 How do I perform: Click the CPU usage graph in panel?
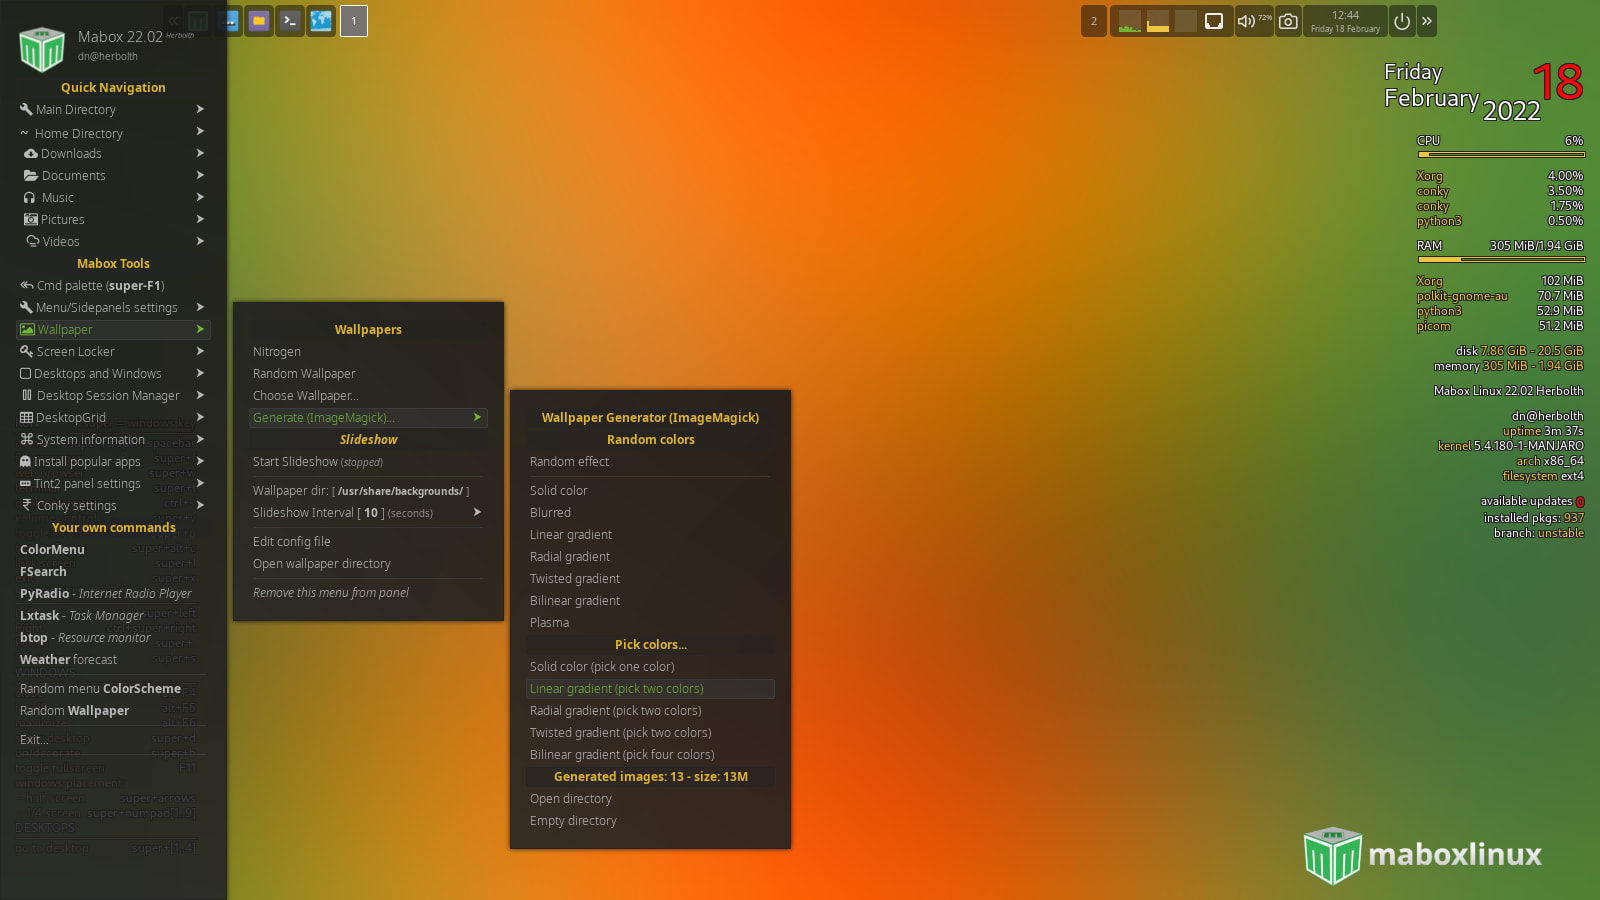tap(1129, 21)
